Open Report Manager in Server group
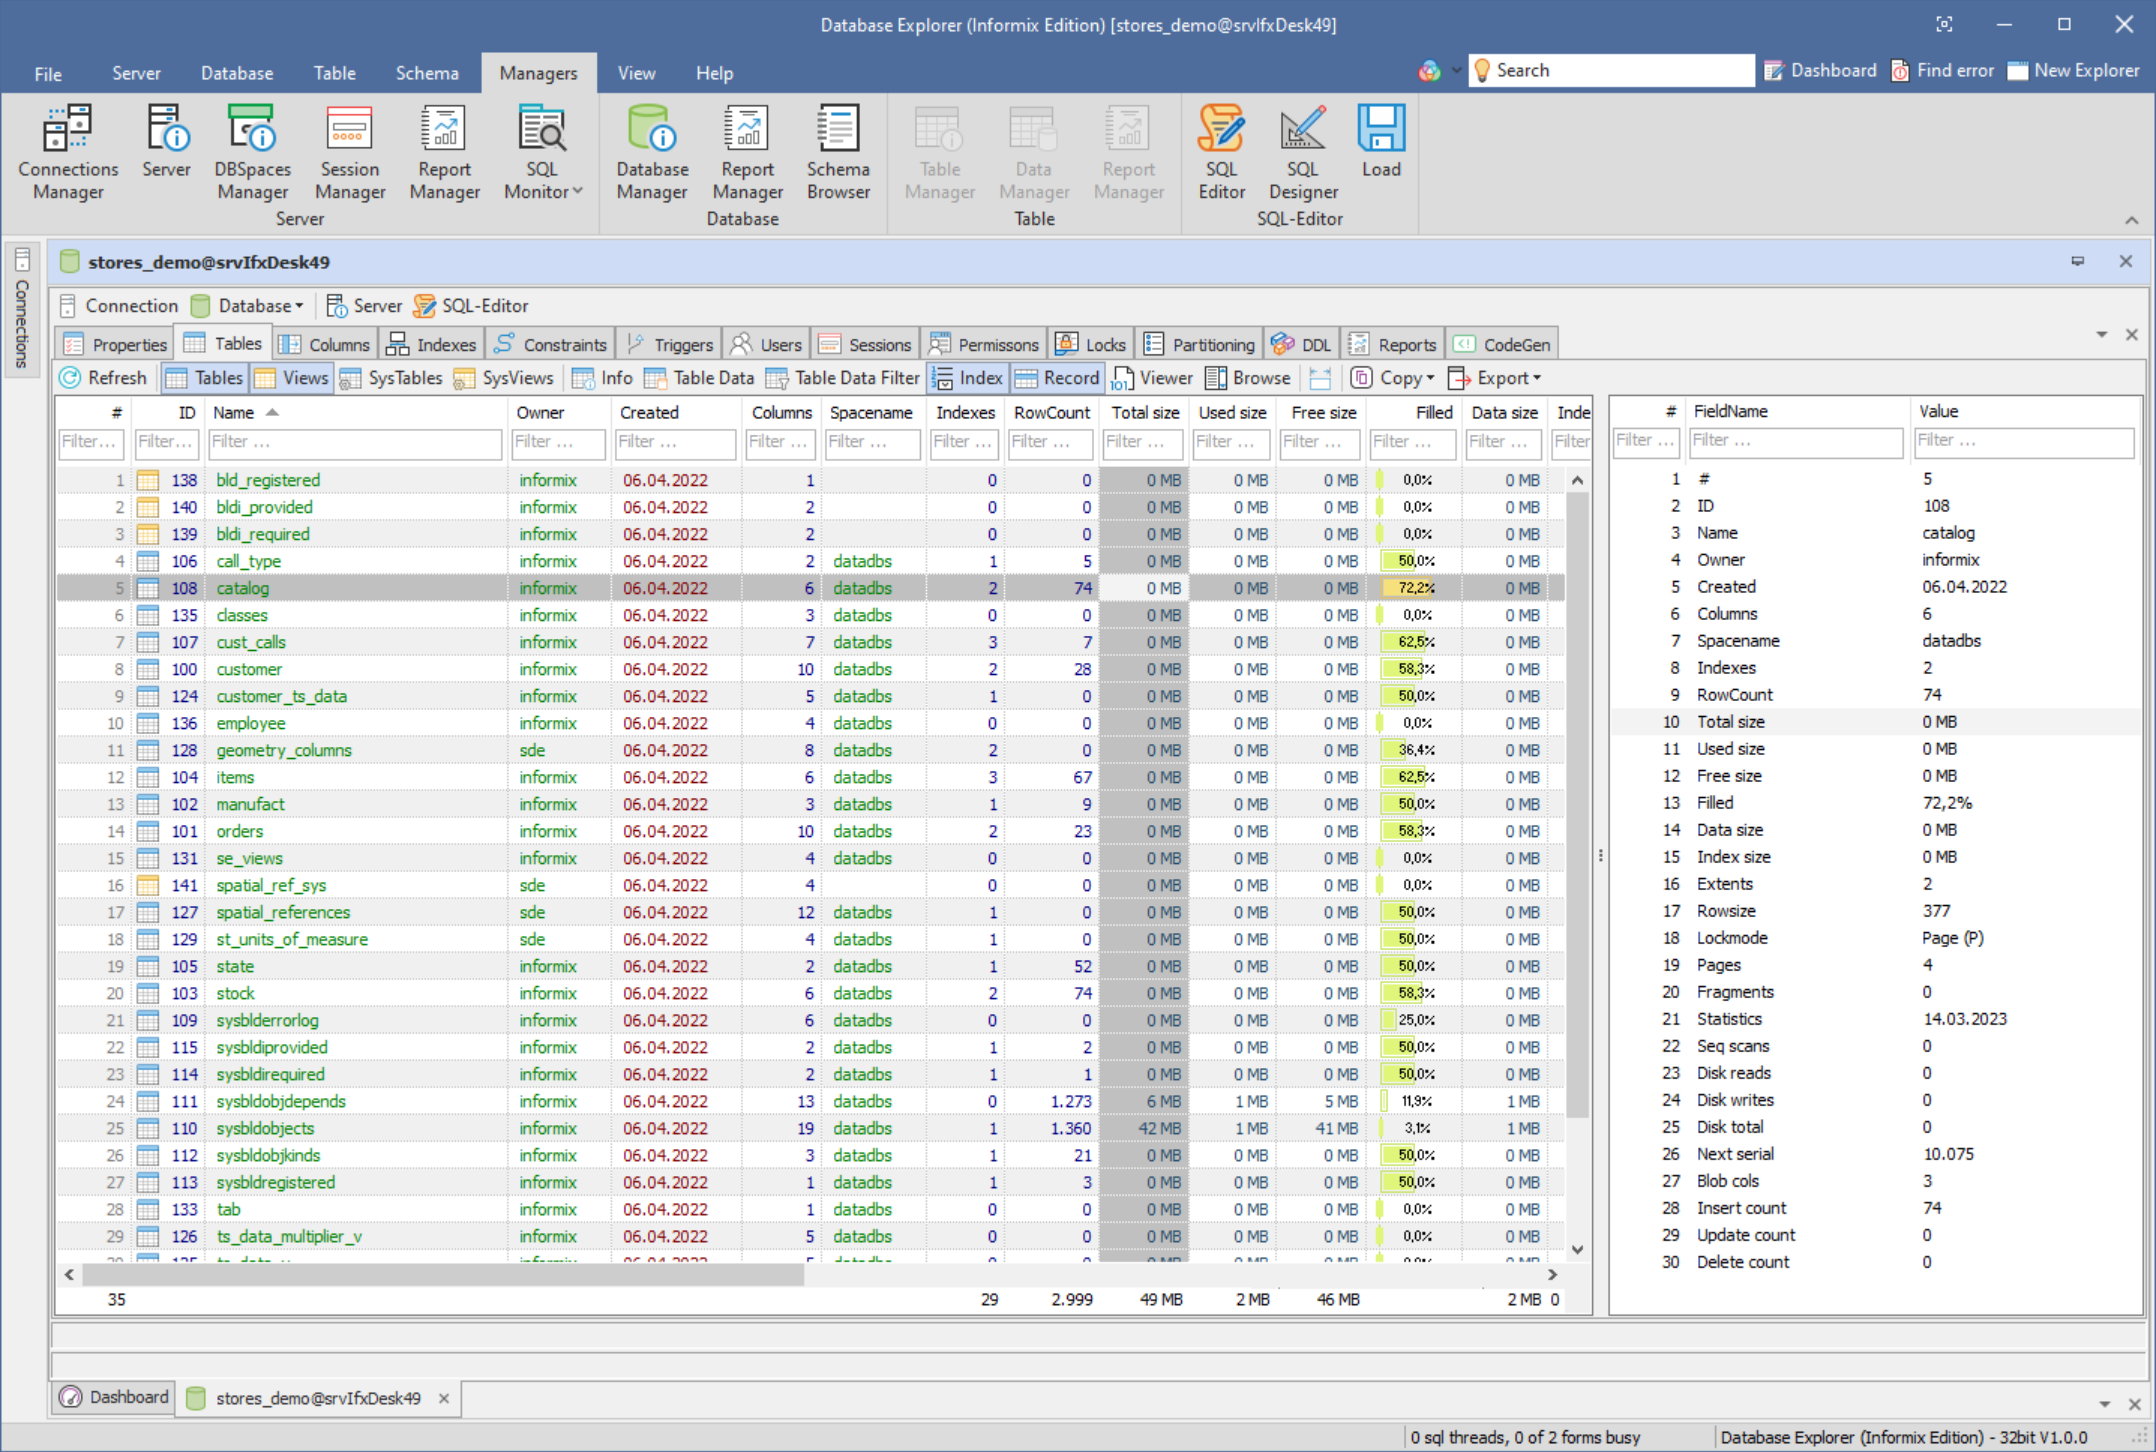Image resolution: width=2156 pixels, height=1452 pixels. click(444, 153)
